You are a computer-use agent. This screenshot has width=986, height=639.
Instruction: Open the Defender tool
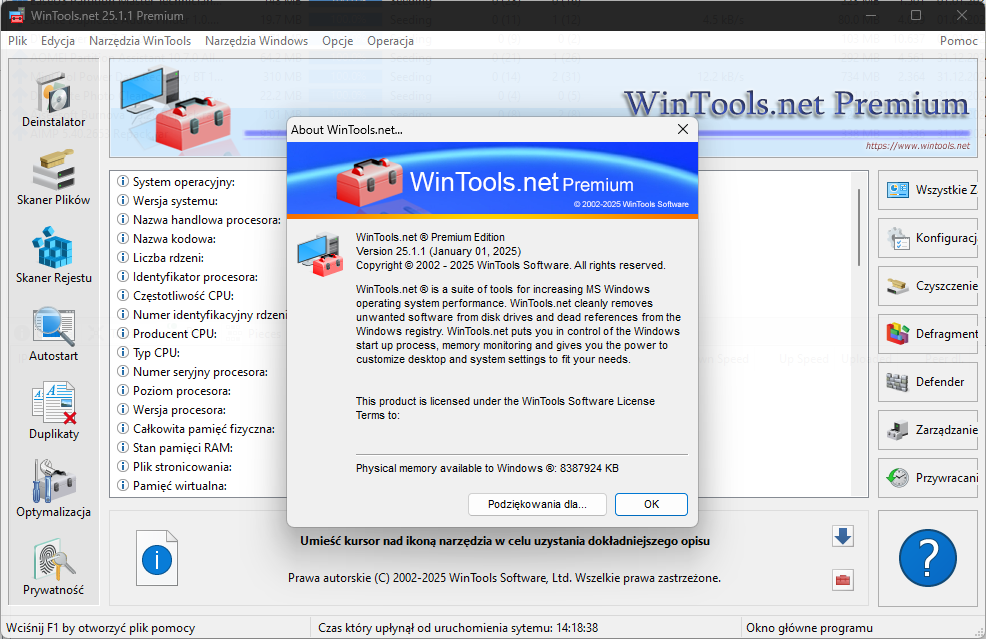point(928,382)
